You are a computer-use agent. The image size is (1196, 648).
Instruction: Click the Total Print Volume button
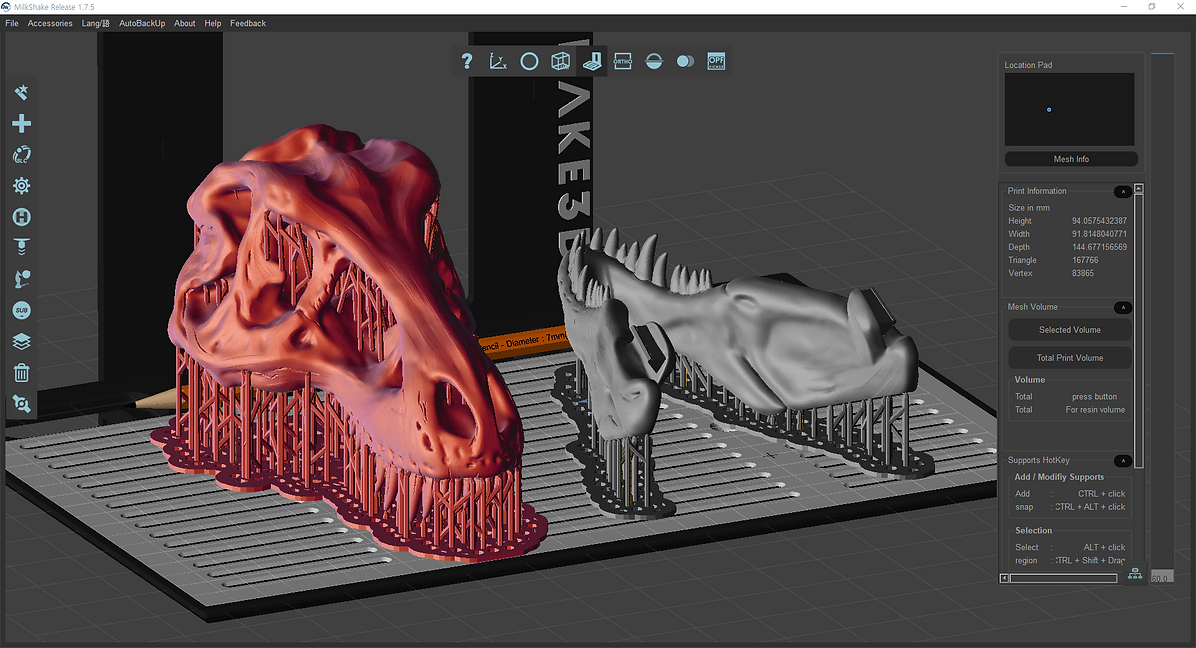[1069, 358]
